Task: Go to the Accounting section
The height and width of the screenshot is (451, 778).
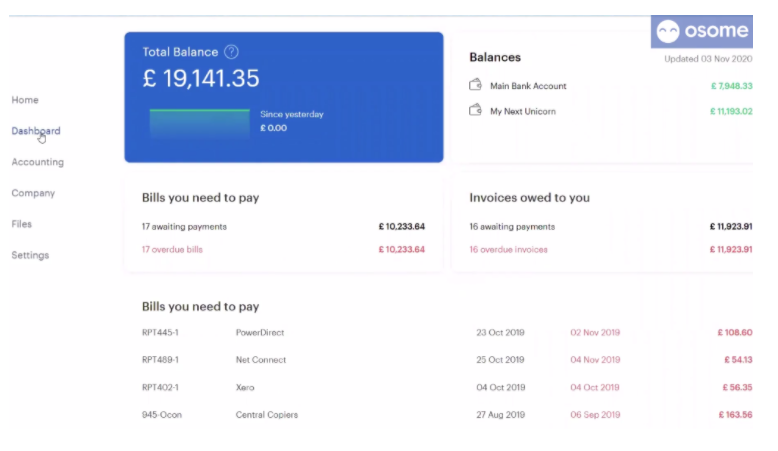Action: pos(37,162)
